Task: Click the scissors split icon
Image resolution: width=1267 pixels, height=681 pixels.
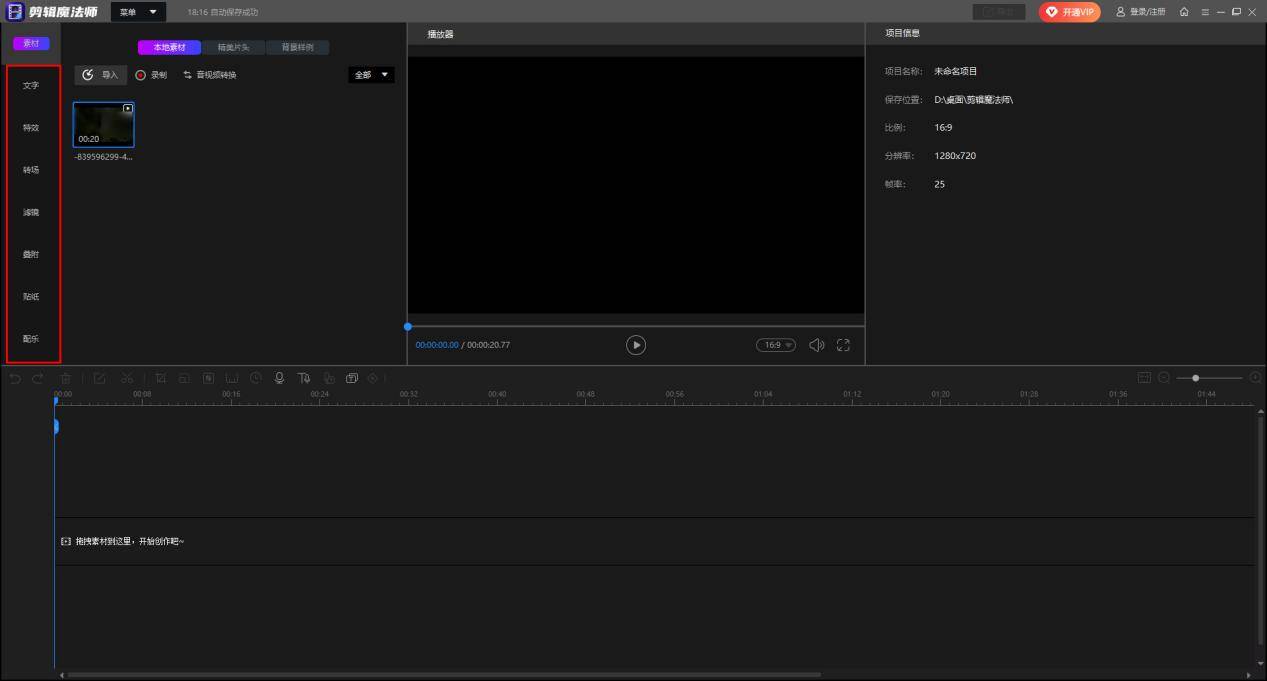Action: coord(127,378)
